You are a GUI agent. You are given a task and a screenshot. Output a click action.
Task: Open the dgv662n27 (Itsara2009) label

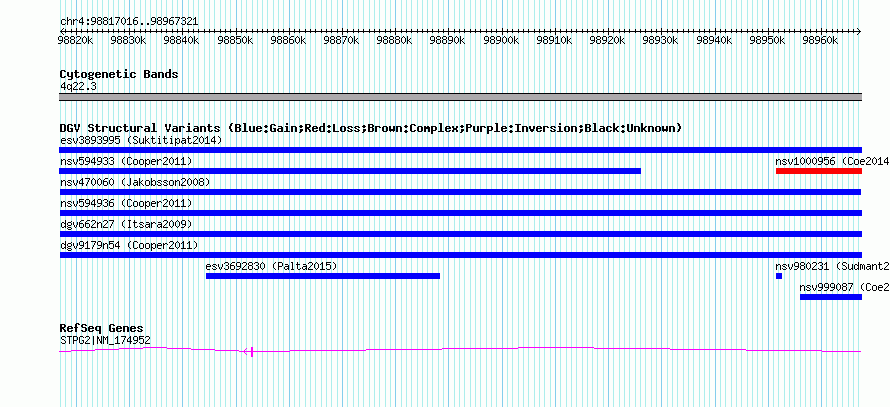point(126,224)
